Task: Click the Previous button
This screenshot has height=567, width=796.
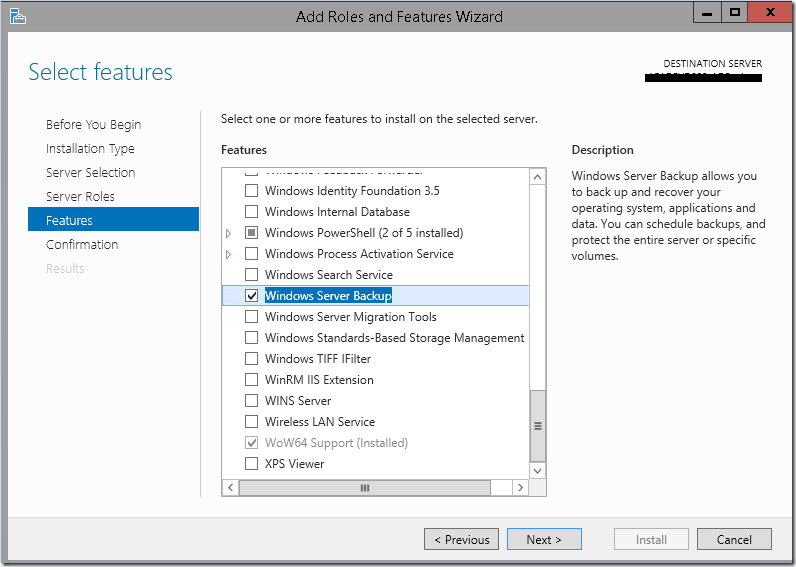Action: (x=461, y=539)
